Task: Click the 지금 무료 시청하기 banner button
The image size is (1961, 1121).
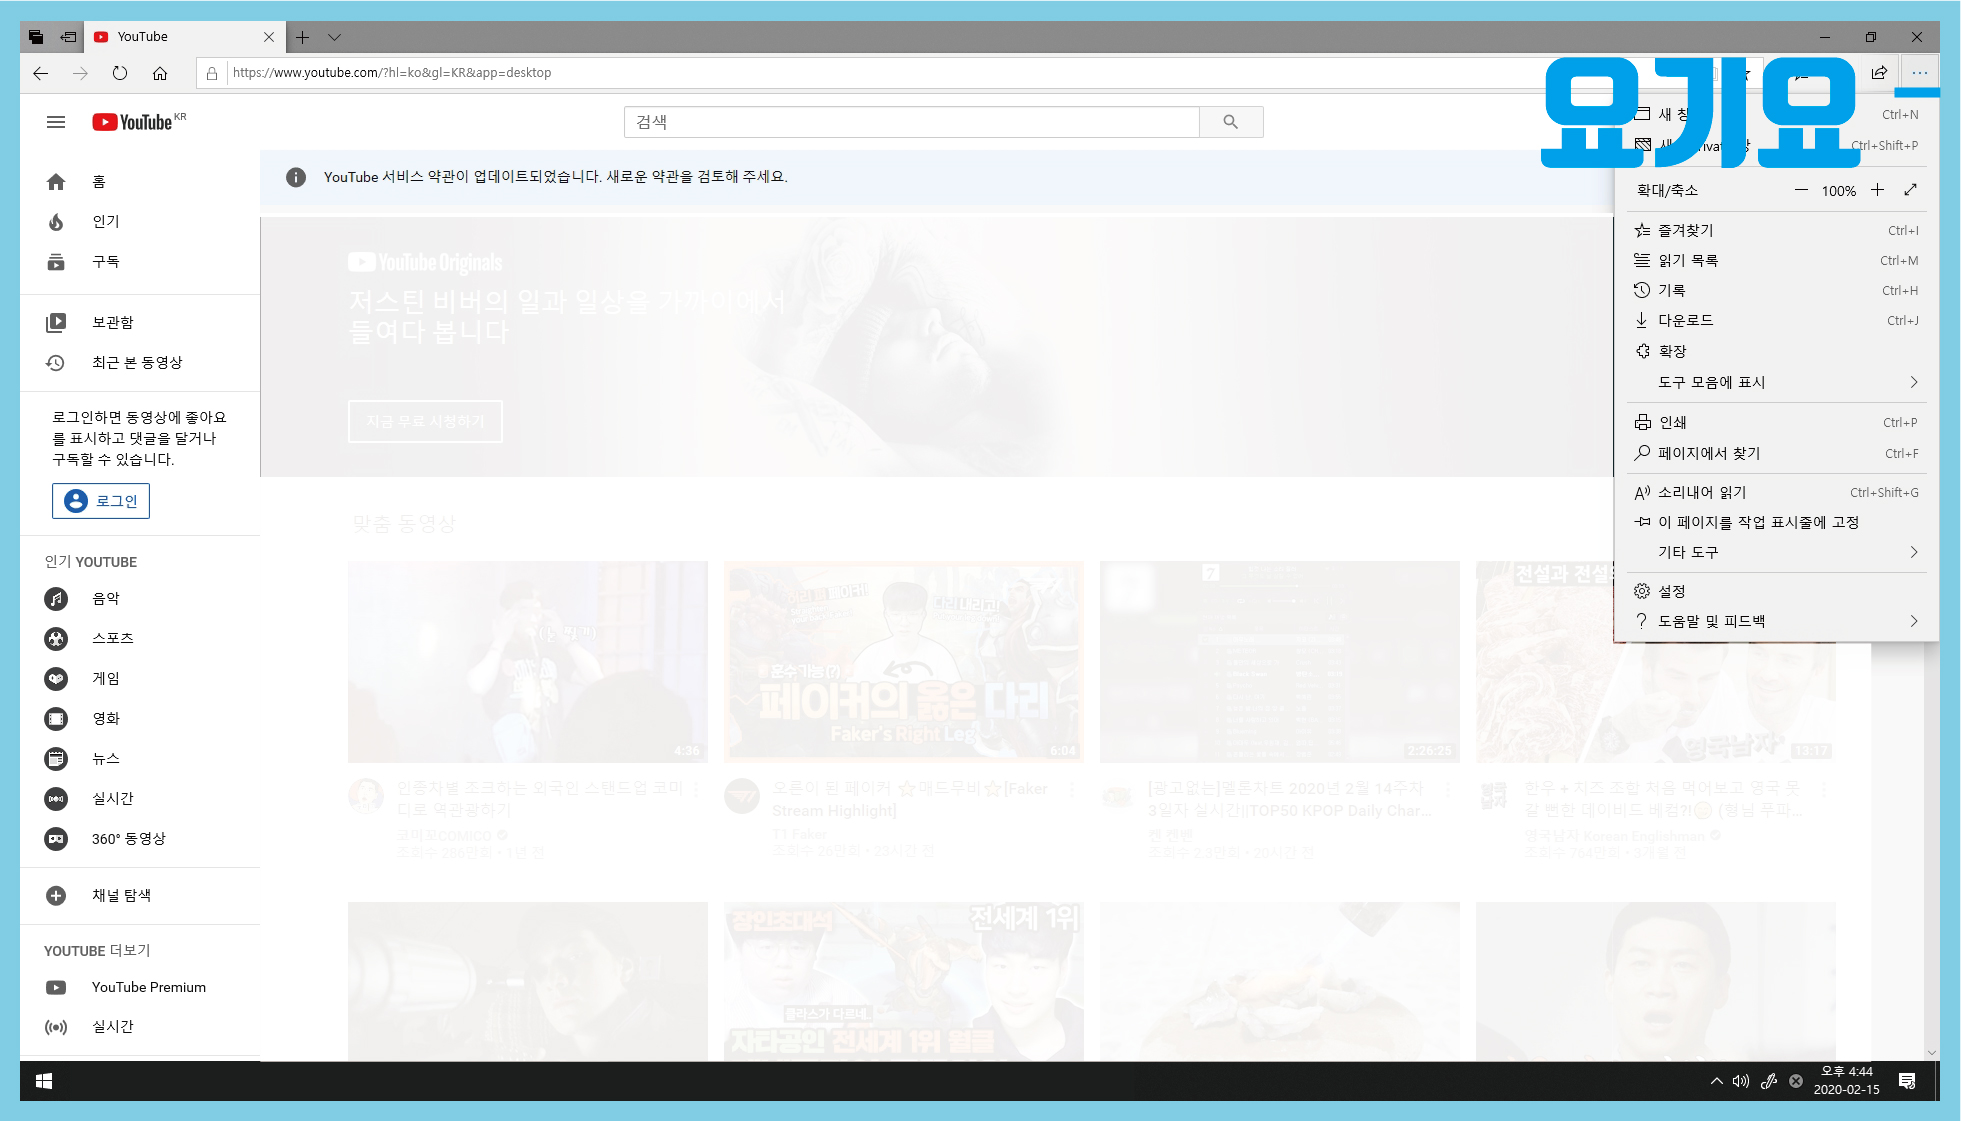Action: (425, 421)
